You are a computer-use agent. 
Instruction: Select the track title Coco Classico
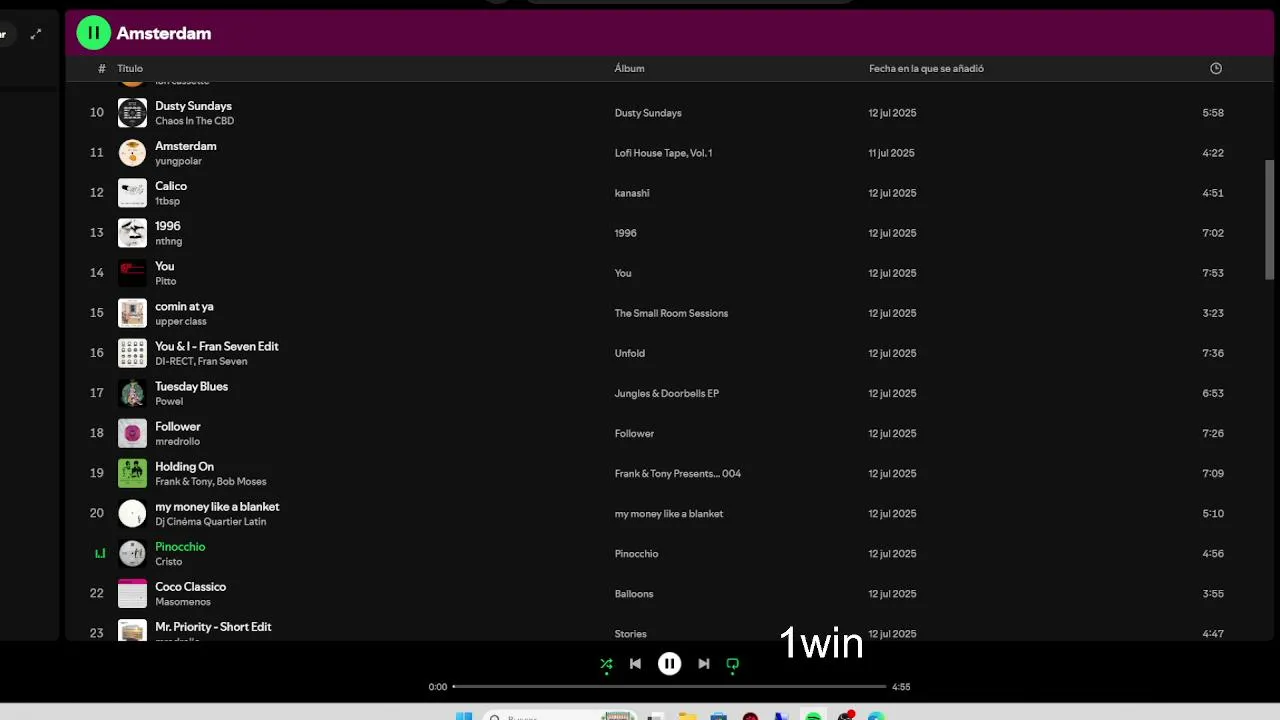[190, 586]
